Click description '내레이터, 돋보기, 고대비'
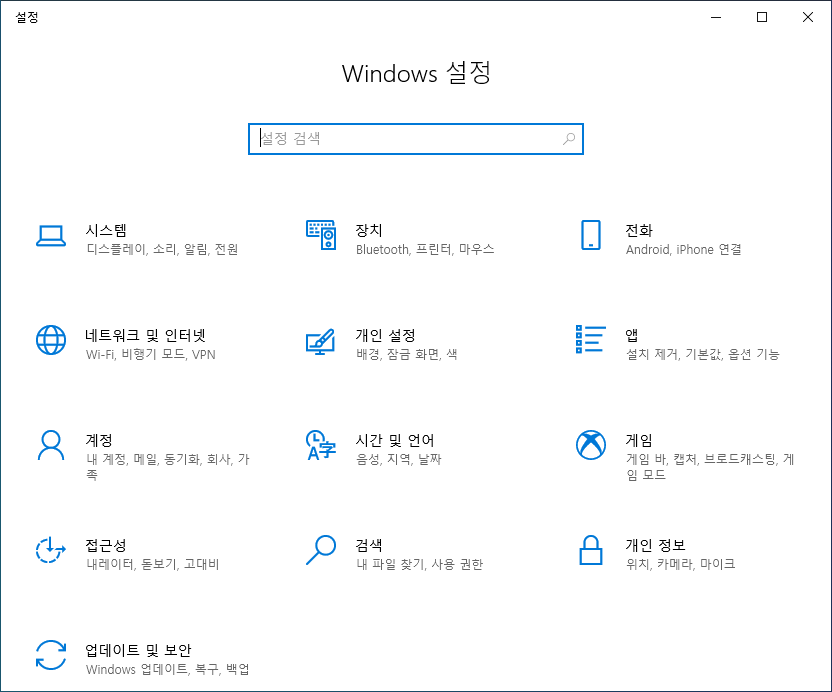Image resolution: width=832 pixels, height=692 pixels. point(153,564)
